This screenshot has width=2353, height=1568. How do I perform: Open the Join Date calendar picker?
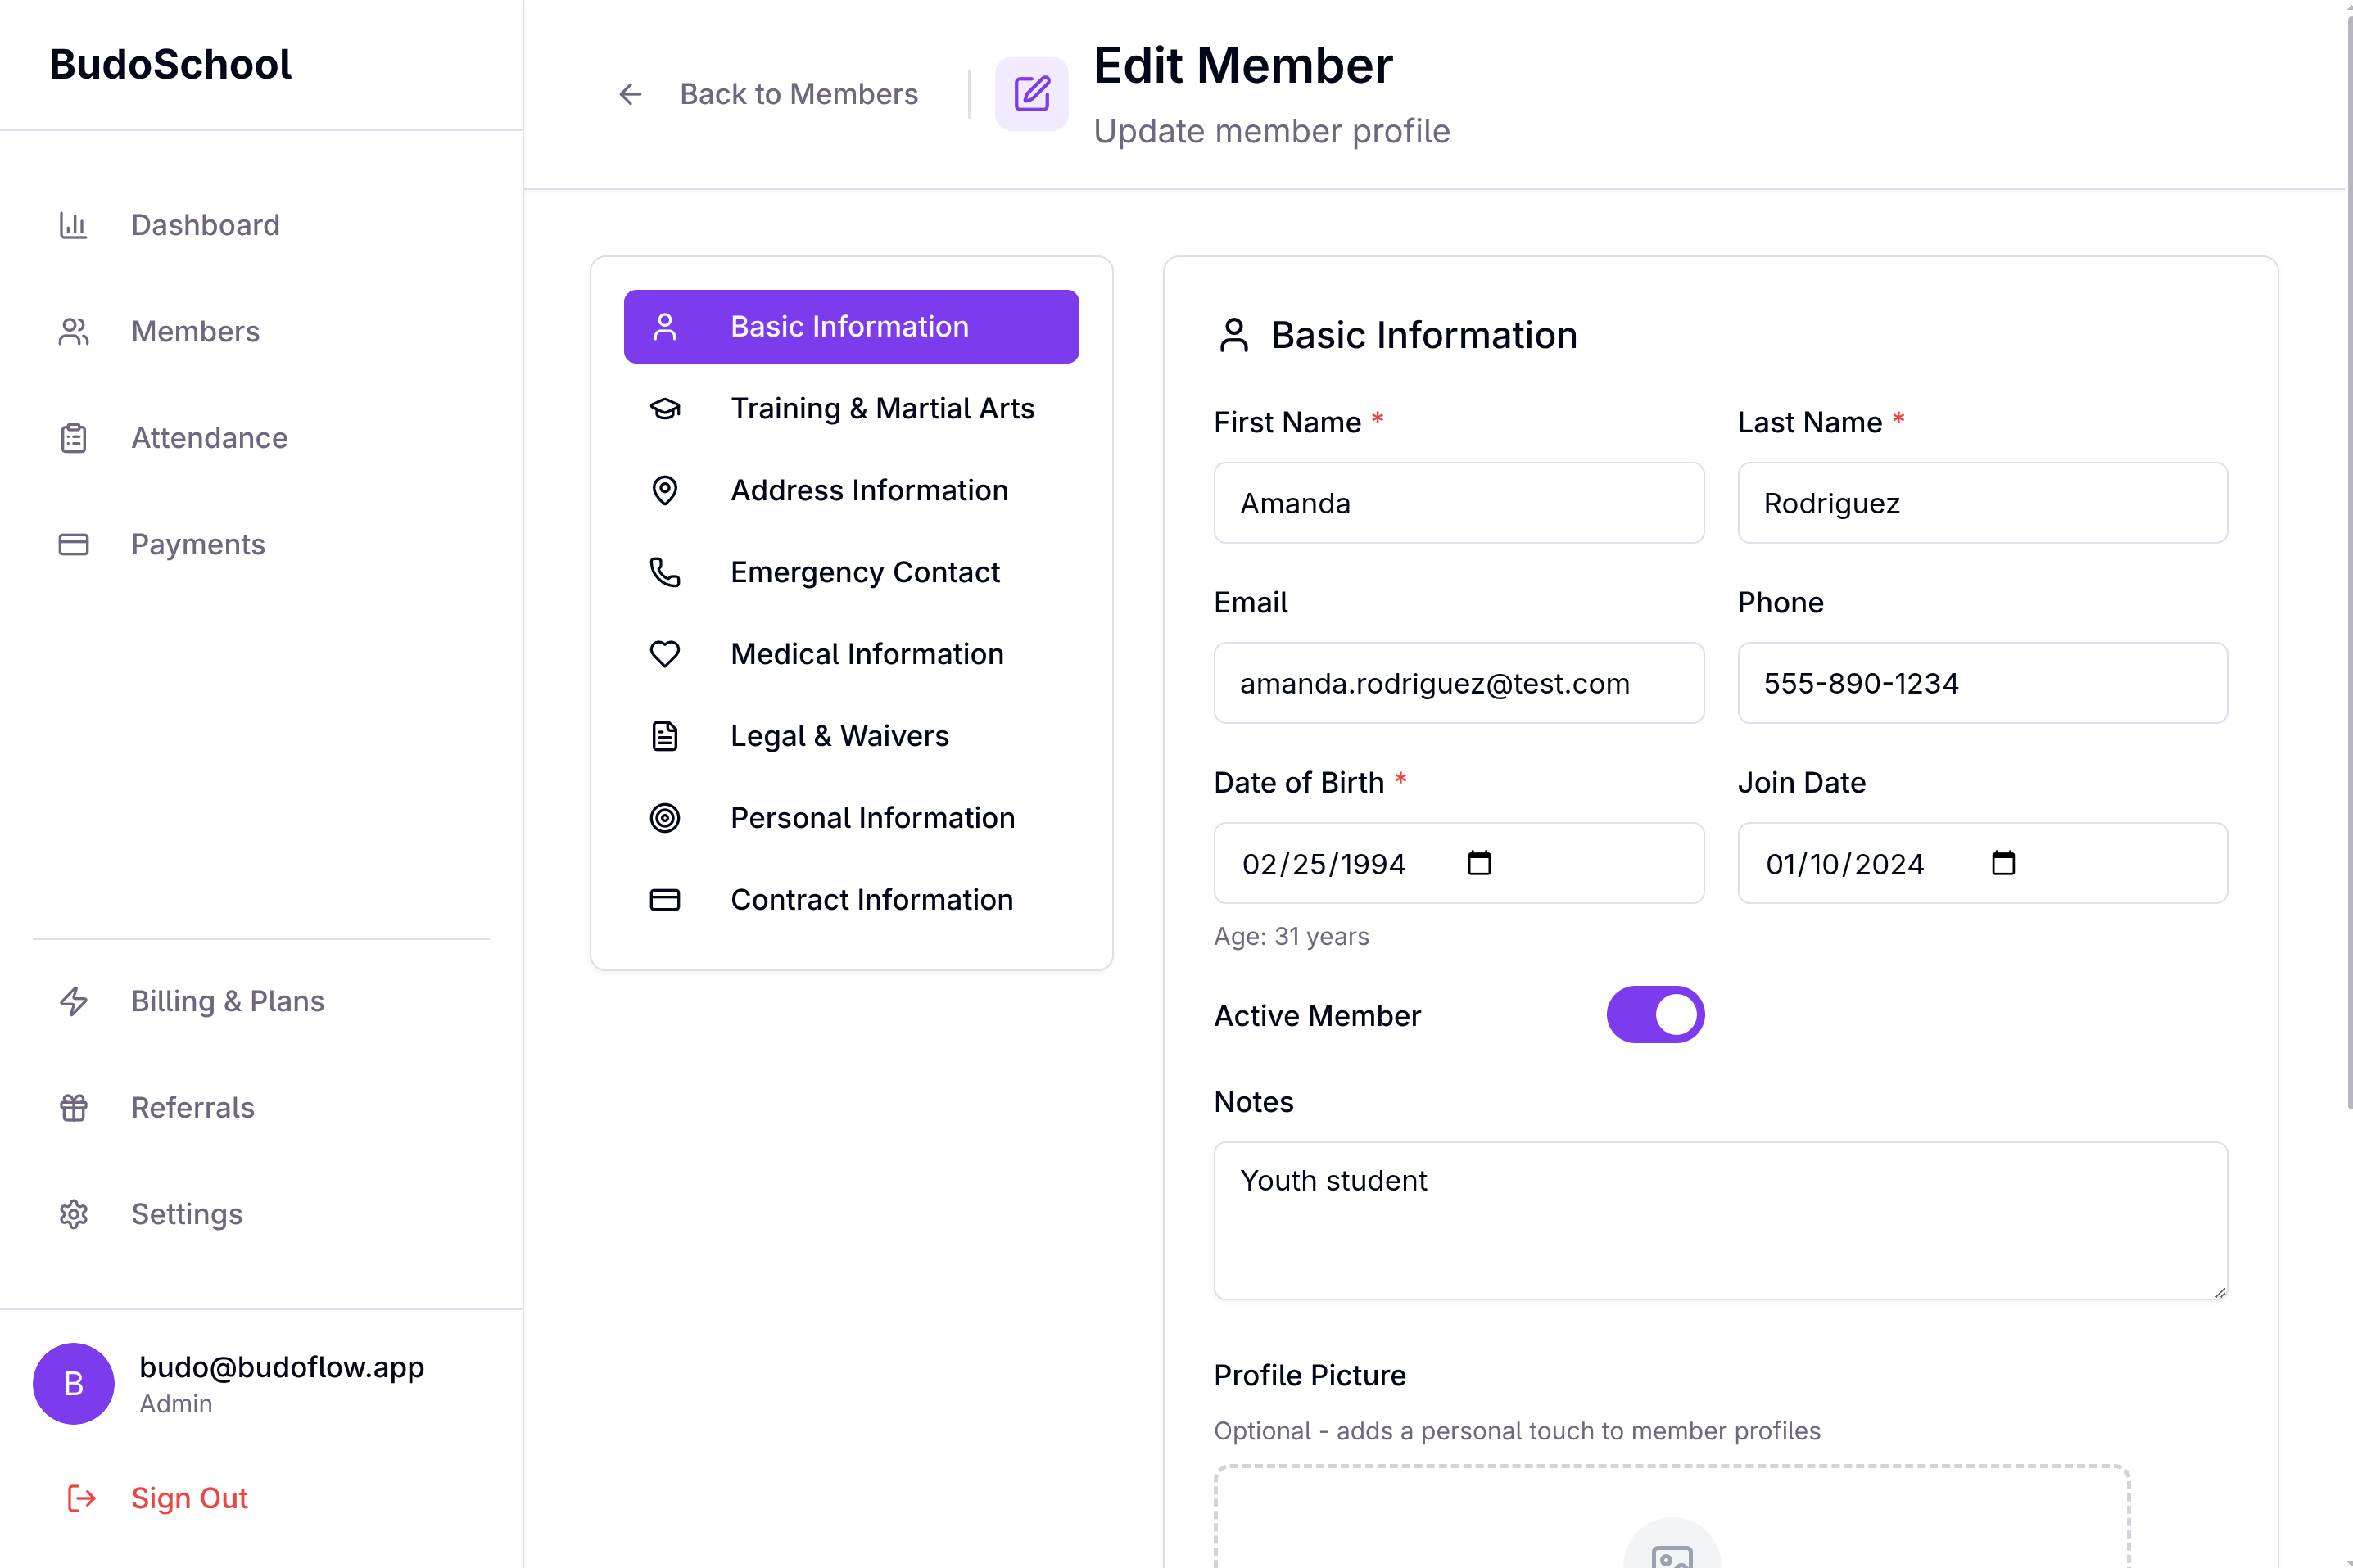coord(2003,863)
